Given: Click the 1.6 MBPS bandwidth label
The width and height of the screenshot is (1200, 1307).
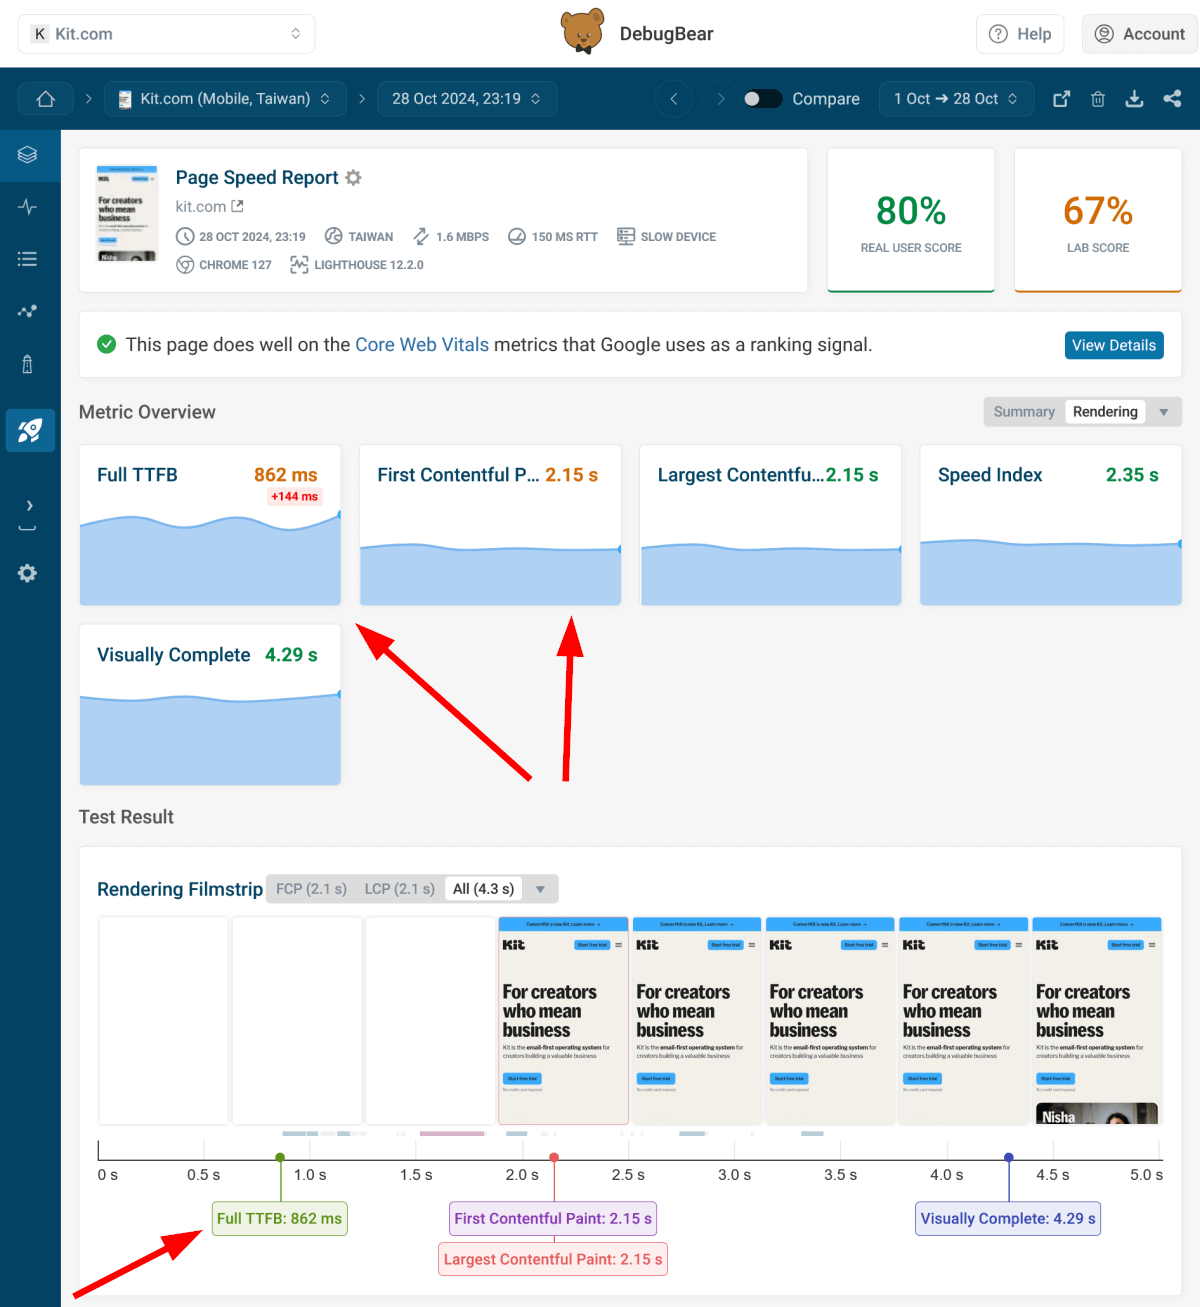Looking at the screenshot, I should pos(451,237).
